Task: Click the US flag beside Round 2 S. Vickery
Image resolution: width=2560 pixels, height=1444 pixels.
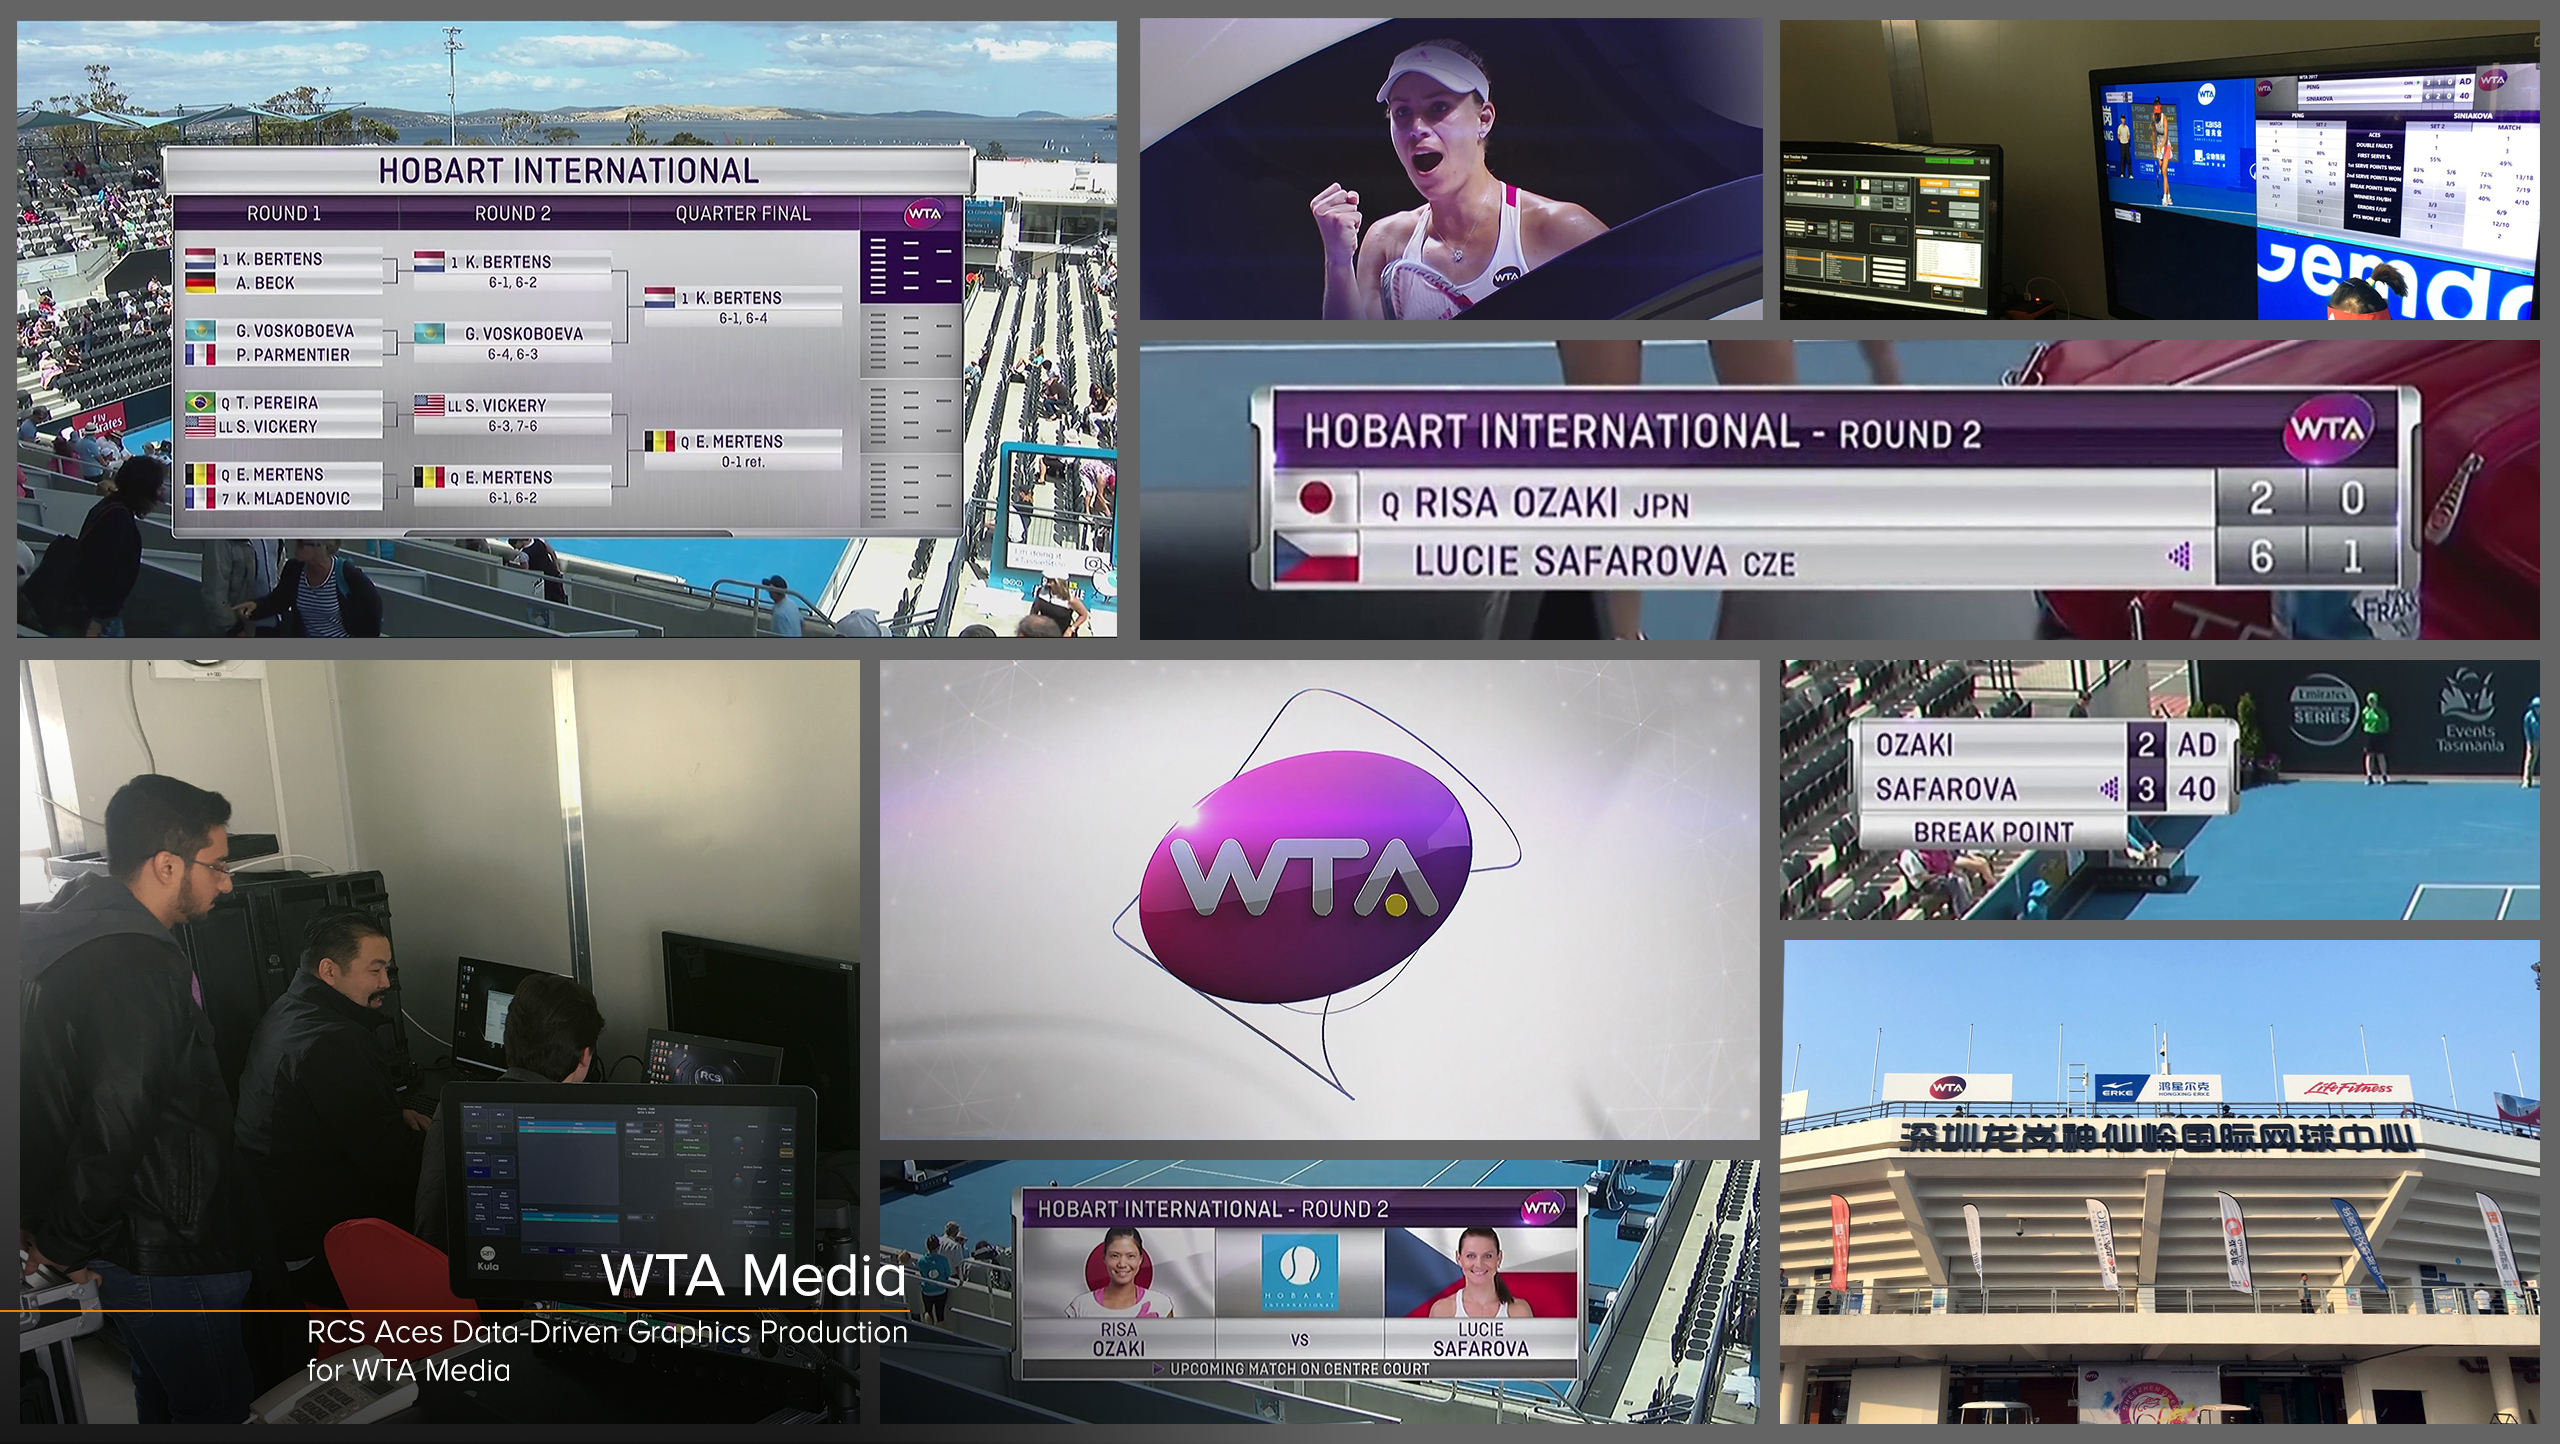Action: [x=429, y=405]
